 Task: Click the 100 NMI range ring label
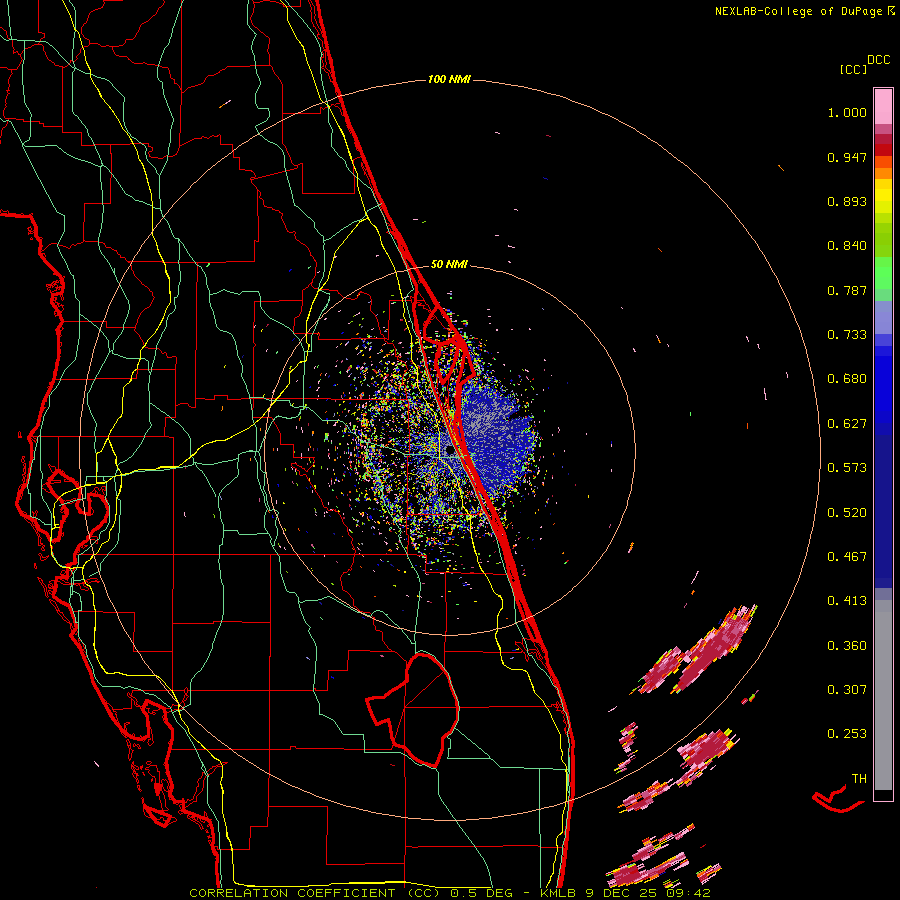pyautogui.click(x=449, y=79)
